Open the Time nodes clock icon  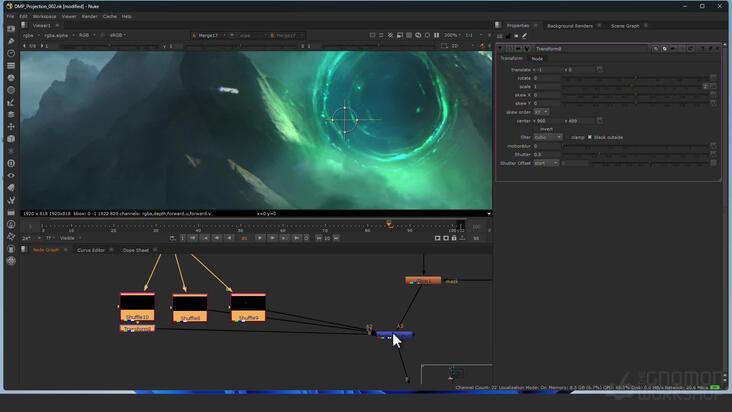point(11,53)
